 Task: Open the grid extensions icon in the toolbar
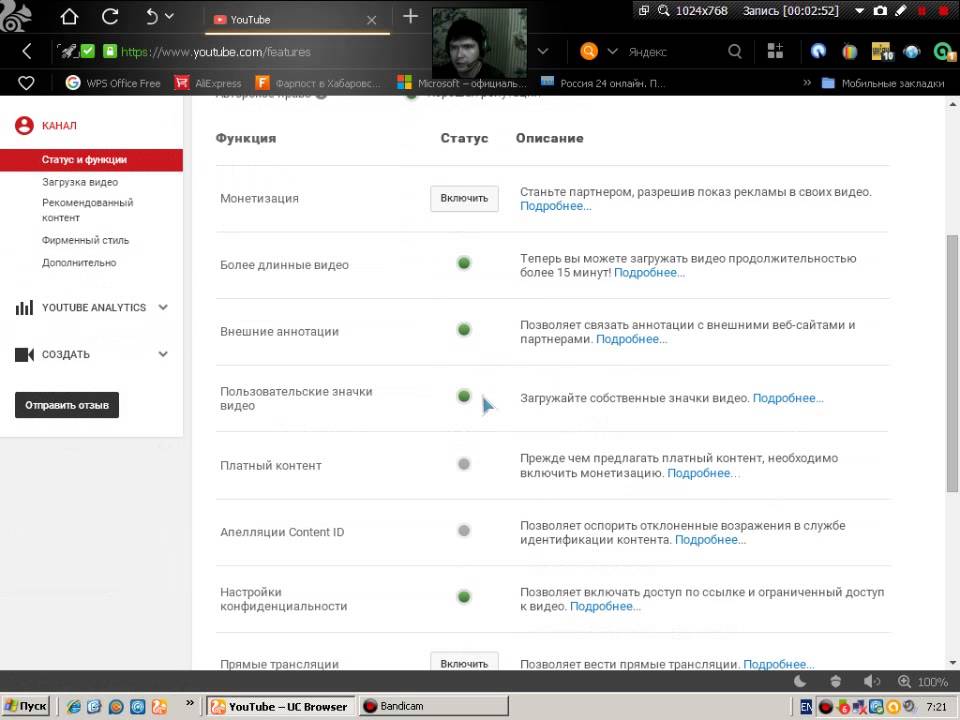tap(775, 51)
